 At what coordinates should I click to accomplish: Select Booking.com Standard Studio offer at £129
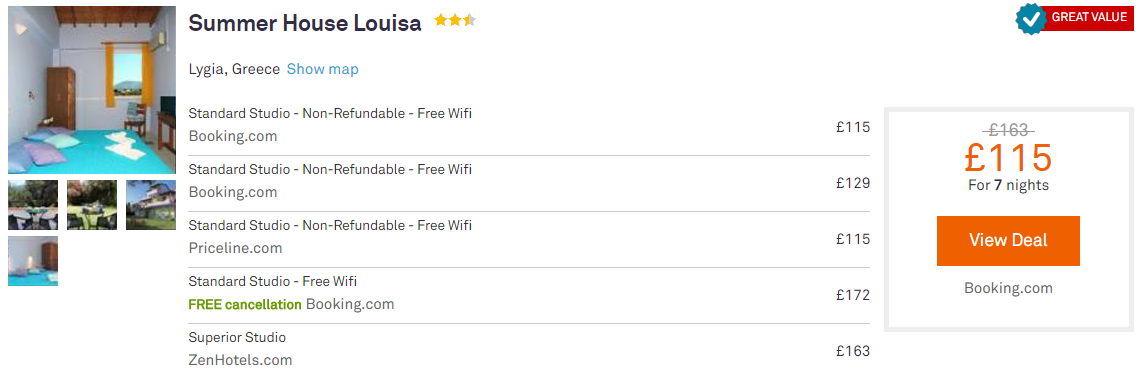(x=529, y=183)
